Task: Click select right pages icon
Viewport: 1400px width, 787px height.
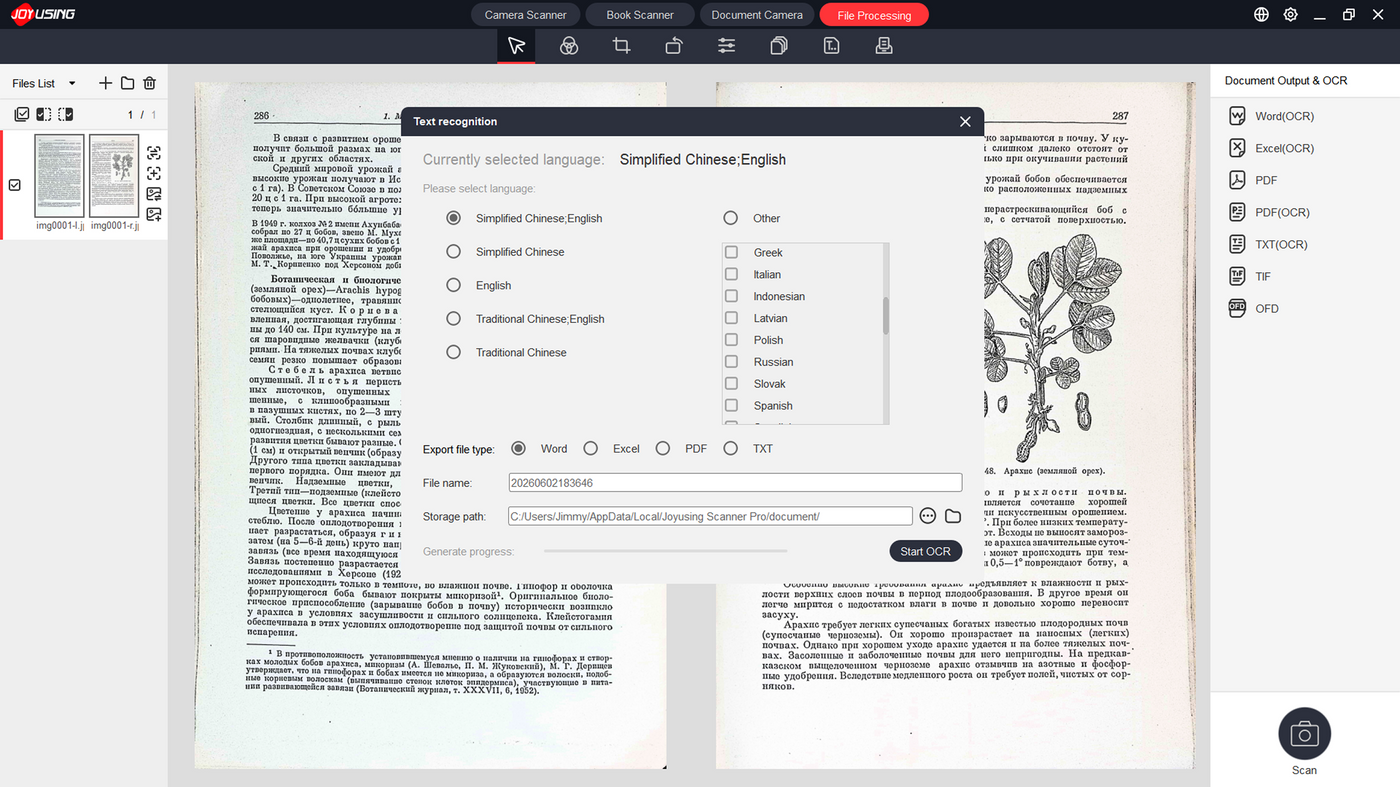Action: coord(66,115)
